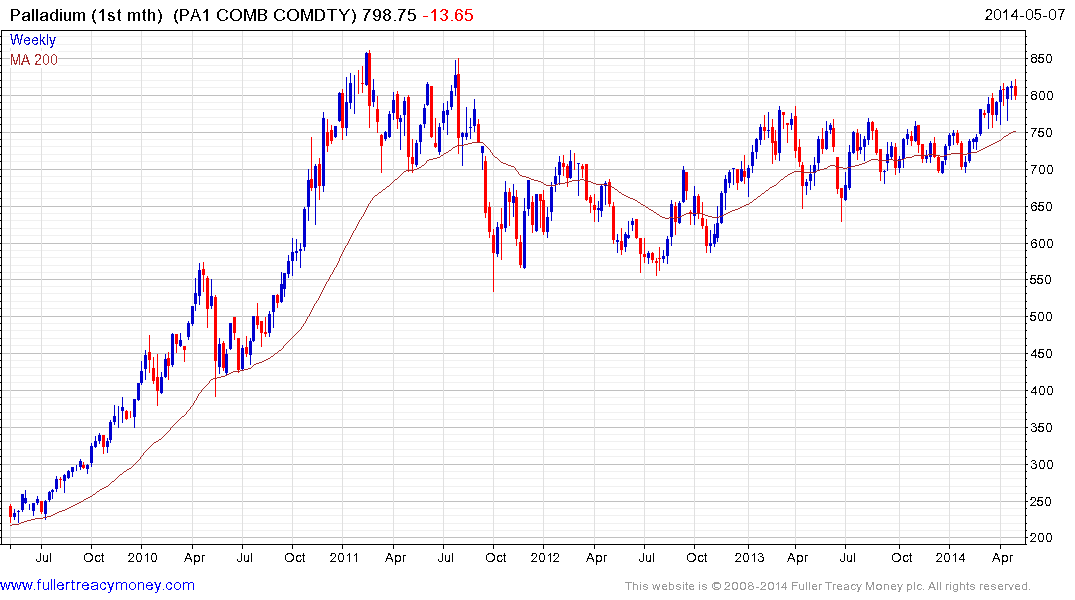This screenshot has height=600, width=1075.
Task: Click the 650 price axis label
Action: point(1041,206)
